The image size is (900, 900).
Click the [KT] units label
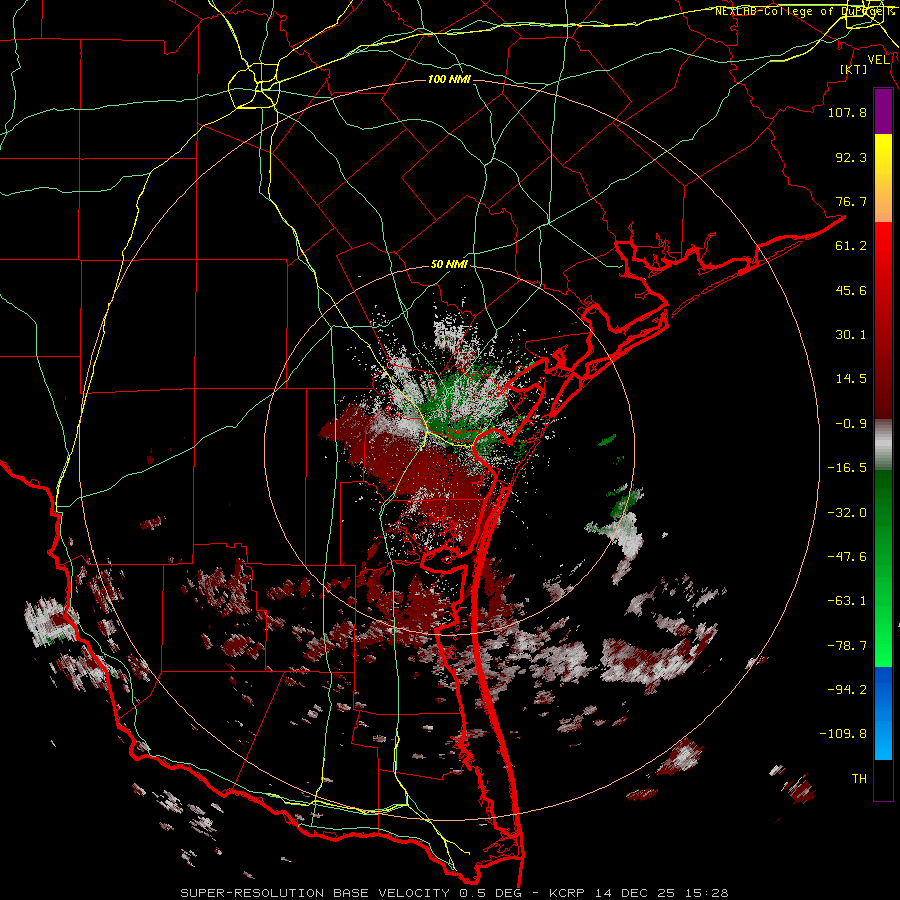pyautogui.click(x=854, y=69)
